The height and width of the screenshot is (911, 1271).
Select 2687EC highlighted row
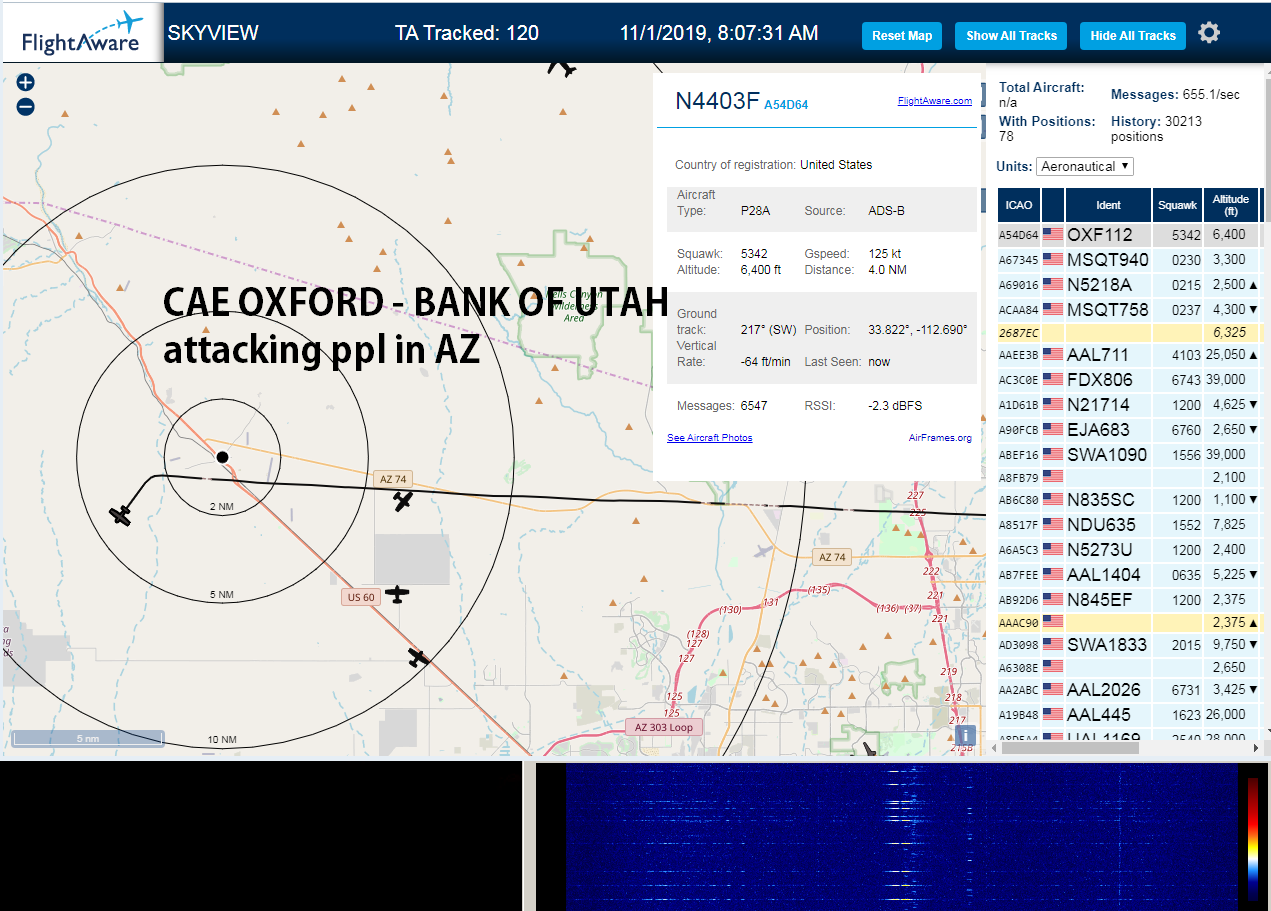click(x=1129, y=332)
